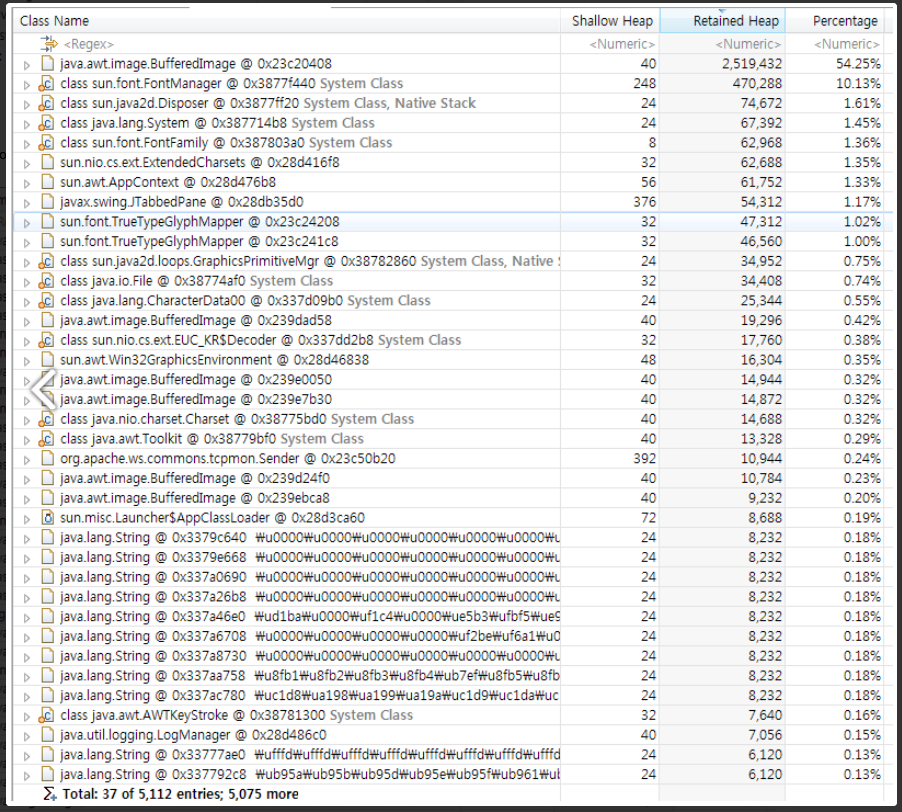Expand the Total entries summary icon
902x812 pixels.
(49, 794)
